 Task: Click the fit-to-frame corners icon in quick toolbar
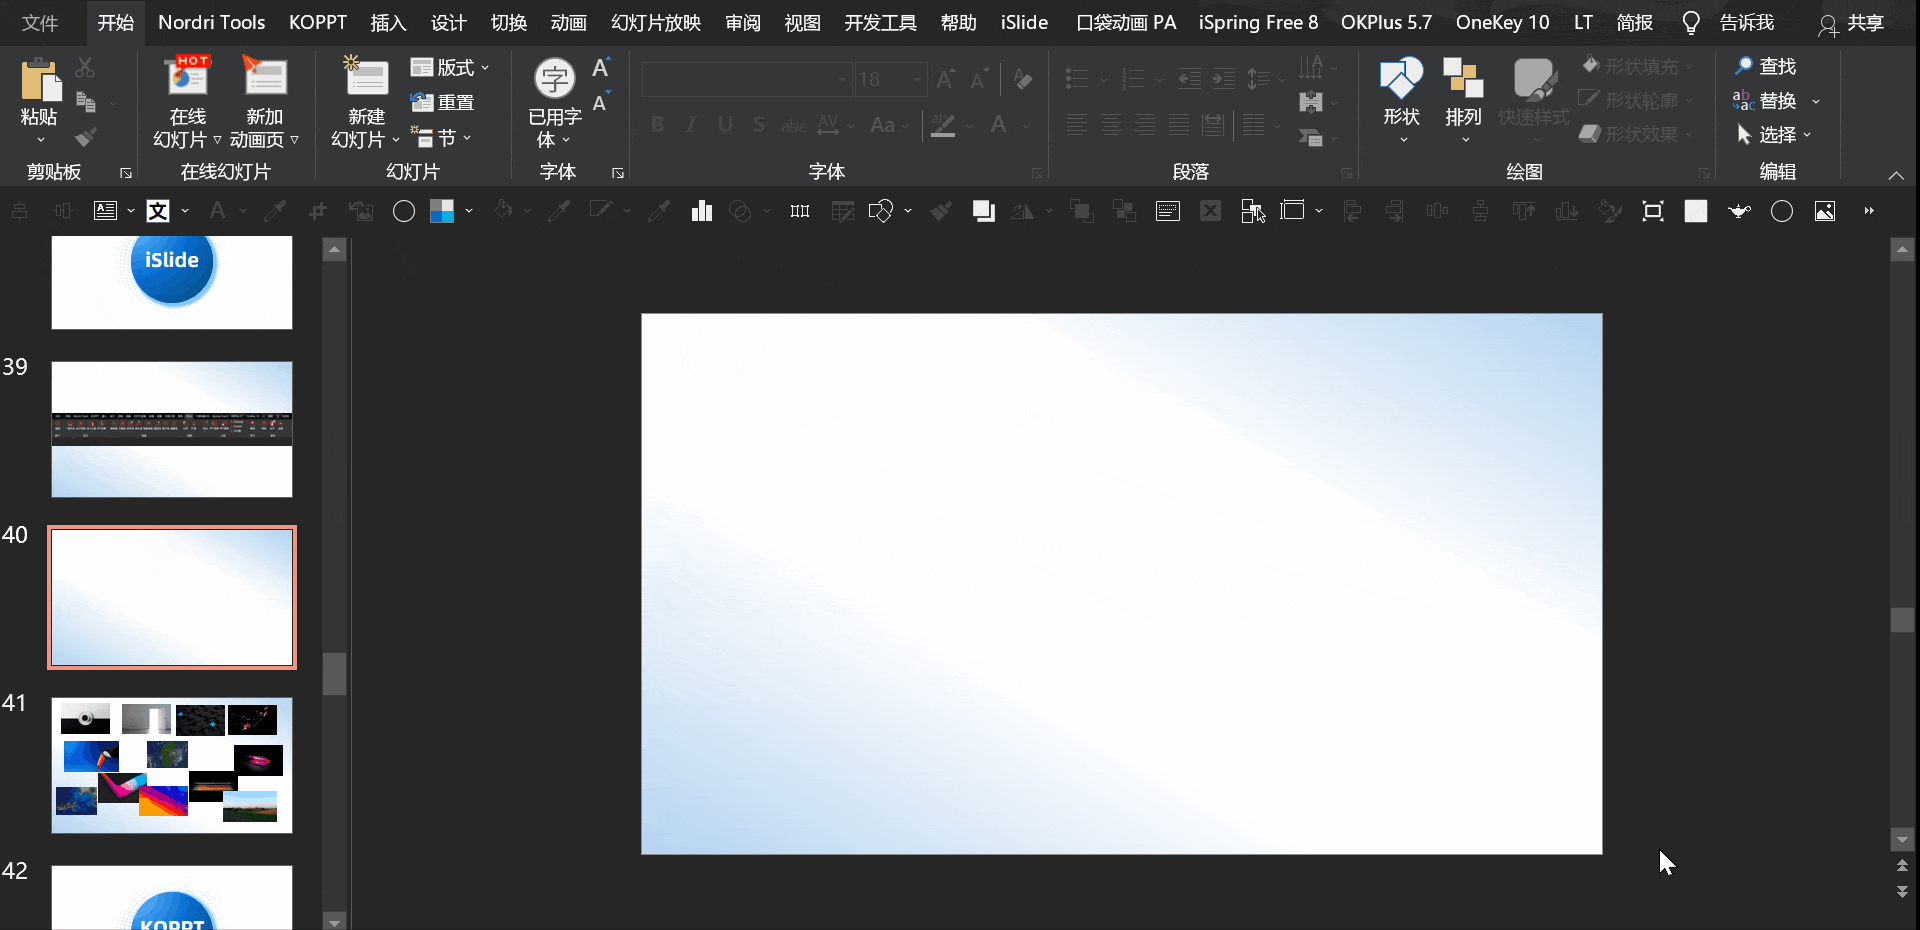click(1653, 211)
